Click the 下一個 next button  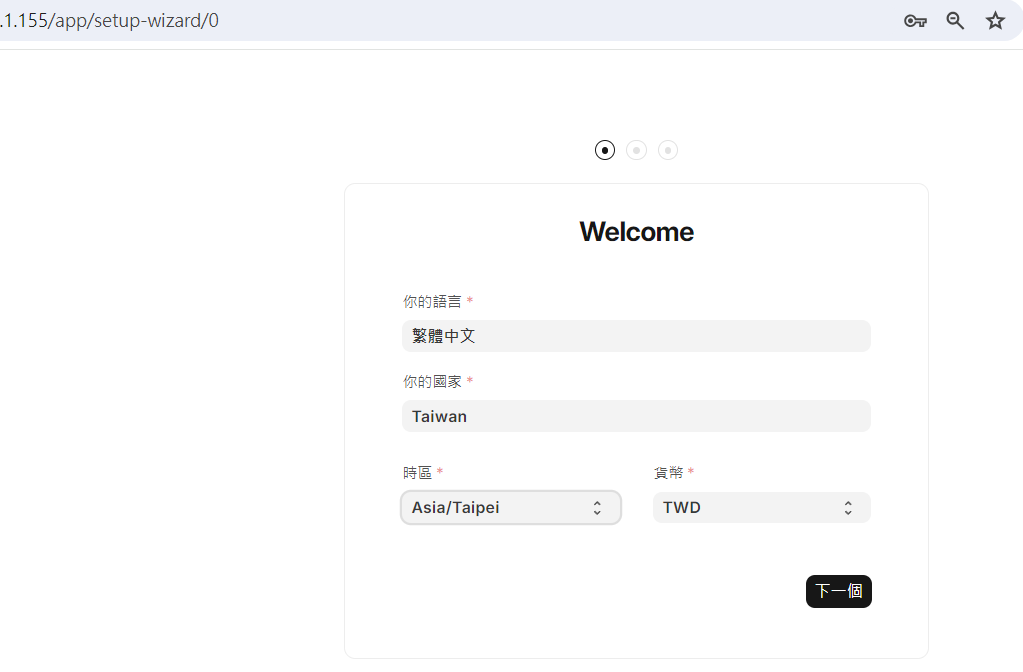(x=838, y=591)
